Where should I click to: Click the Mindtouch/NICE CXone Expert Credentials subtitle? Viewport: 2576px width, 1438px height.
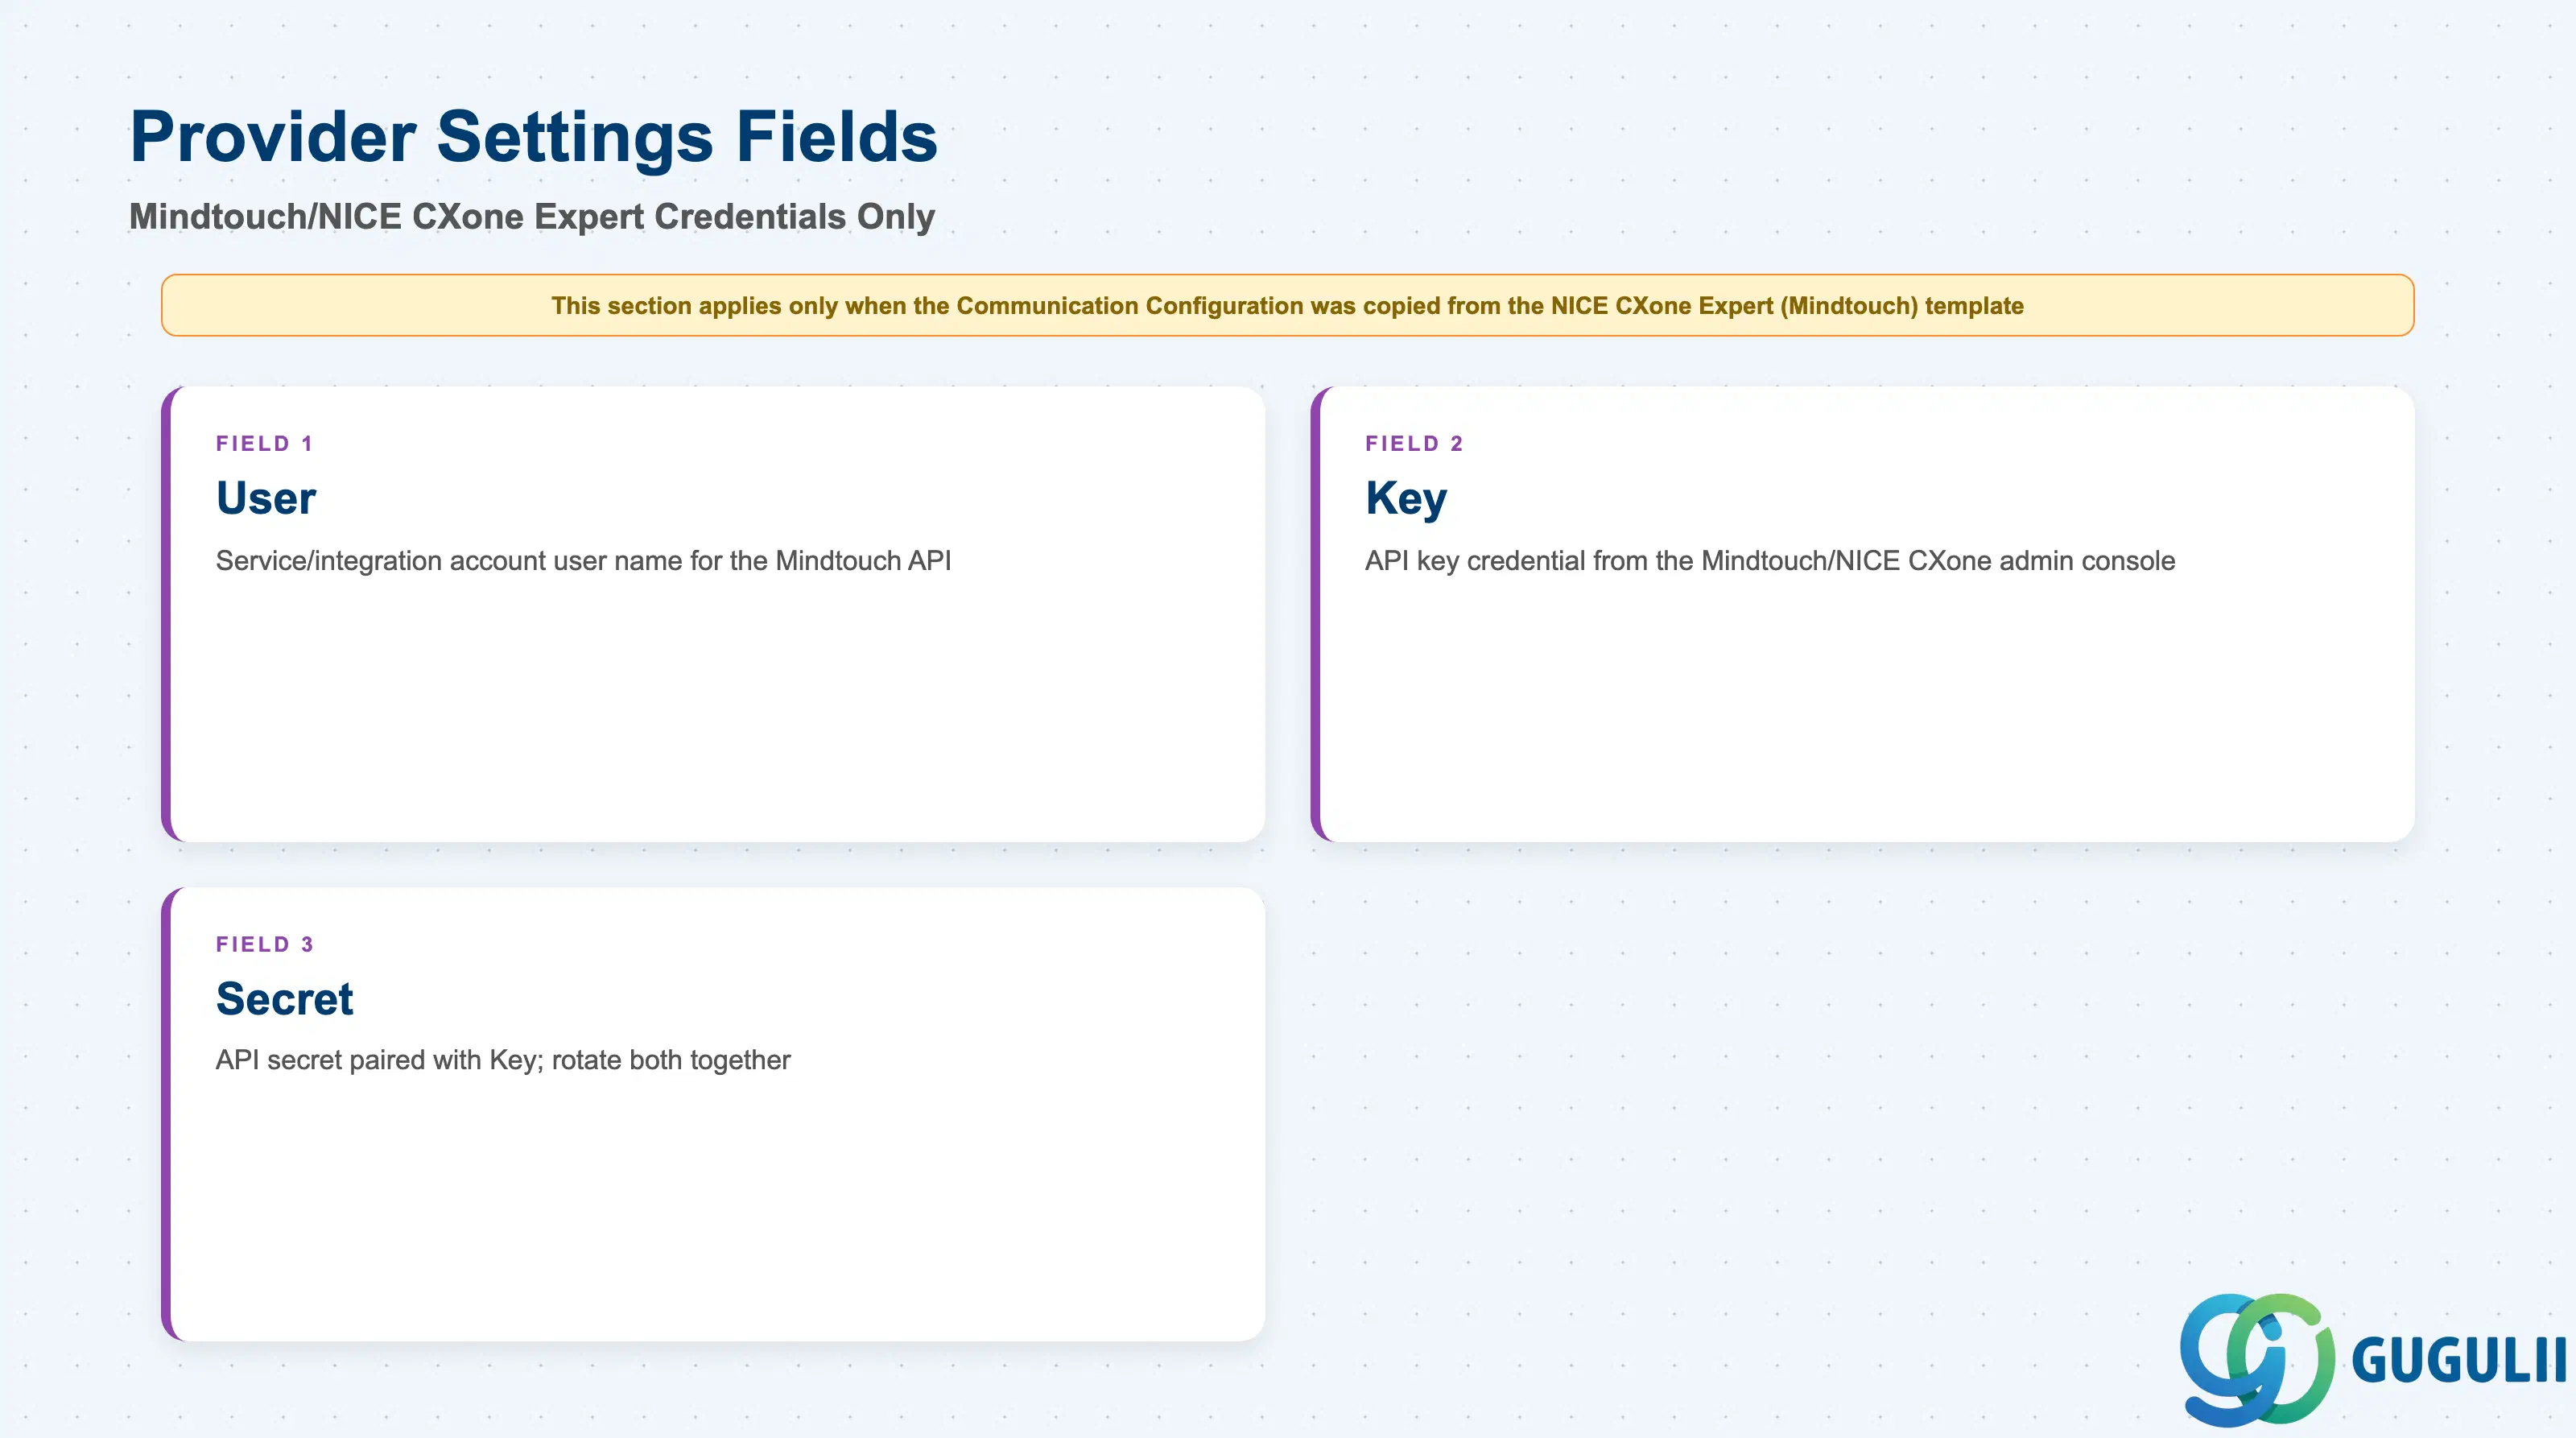pyautogui.click(x=532, y=216)
